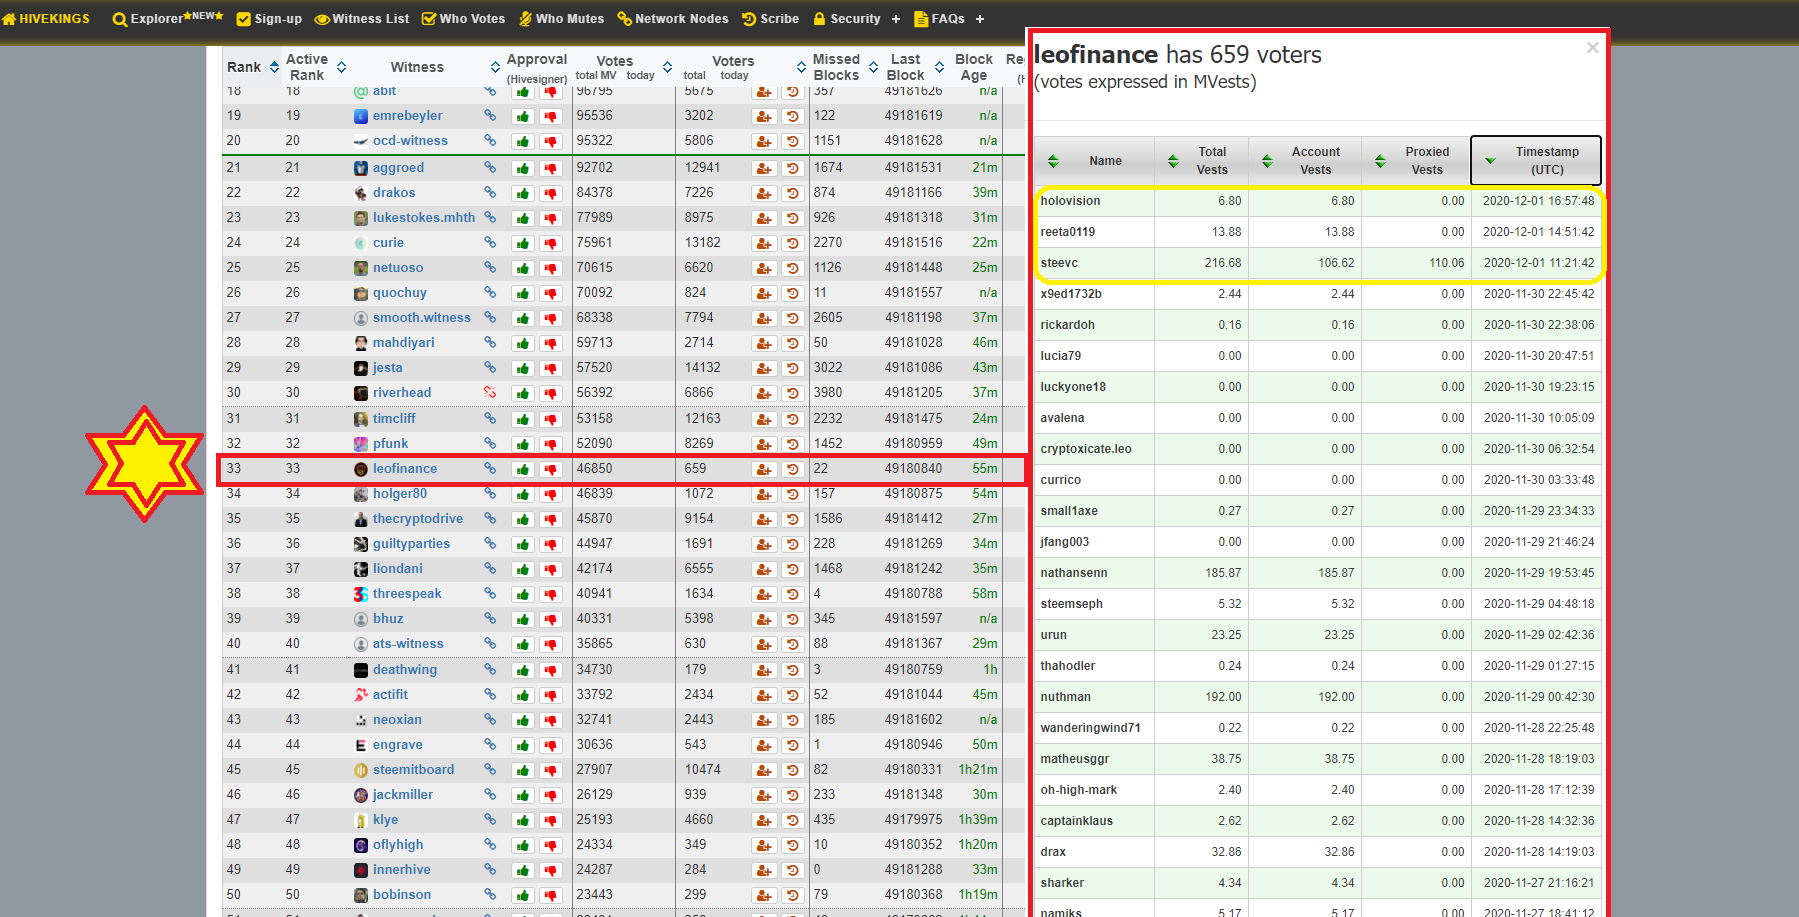Show voters icon for guiltyparties
1799x917 pixels.
pos(764,544)
